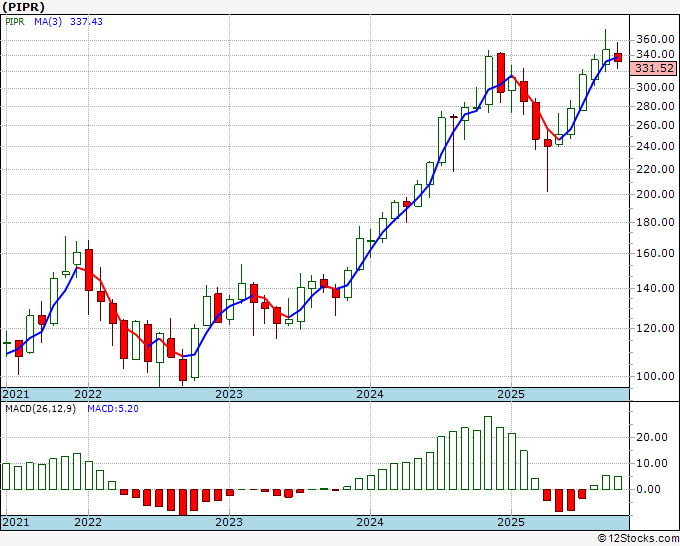Click the MACD(26,12,9) indicator label
This screenshot has height=546, width=680.
tap(40, 409)
